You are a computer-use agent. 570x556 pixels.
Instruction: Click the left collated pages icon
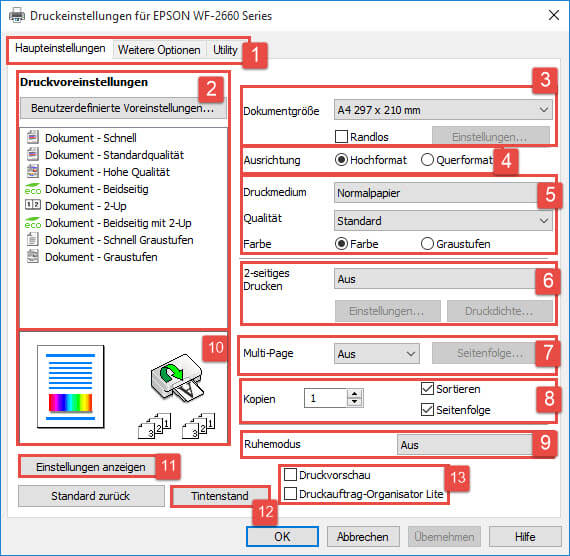click(x=154, y=426)
